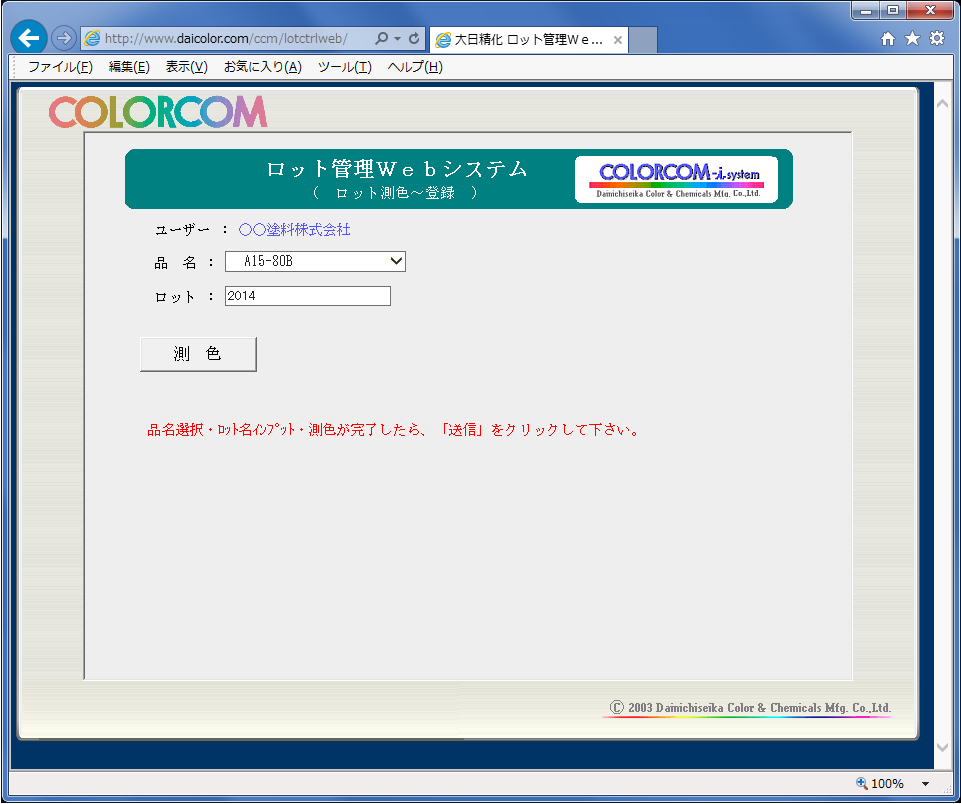Screen dimensions: 961x804
Task: Click the 2003 Dainichiseika copyright text
Action: pyautogui.click(x=750, y=708)
